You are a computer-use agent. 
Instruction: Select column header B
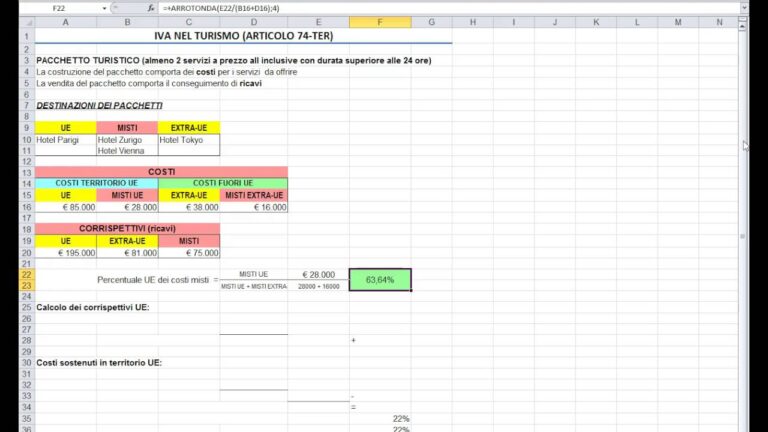click(127, 23)
